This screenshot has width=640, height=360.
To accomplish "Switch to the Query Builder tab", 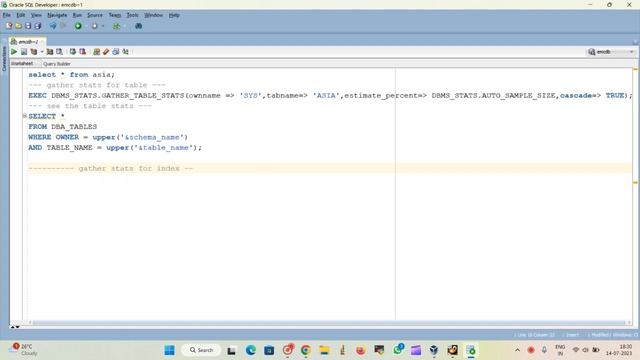I will point(56,64).
